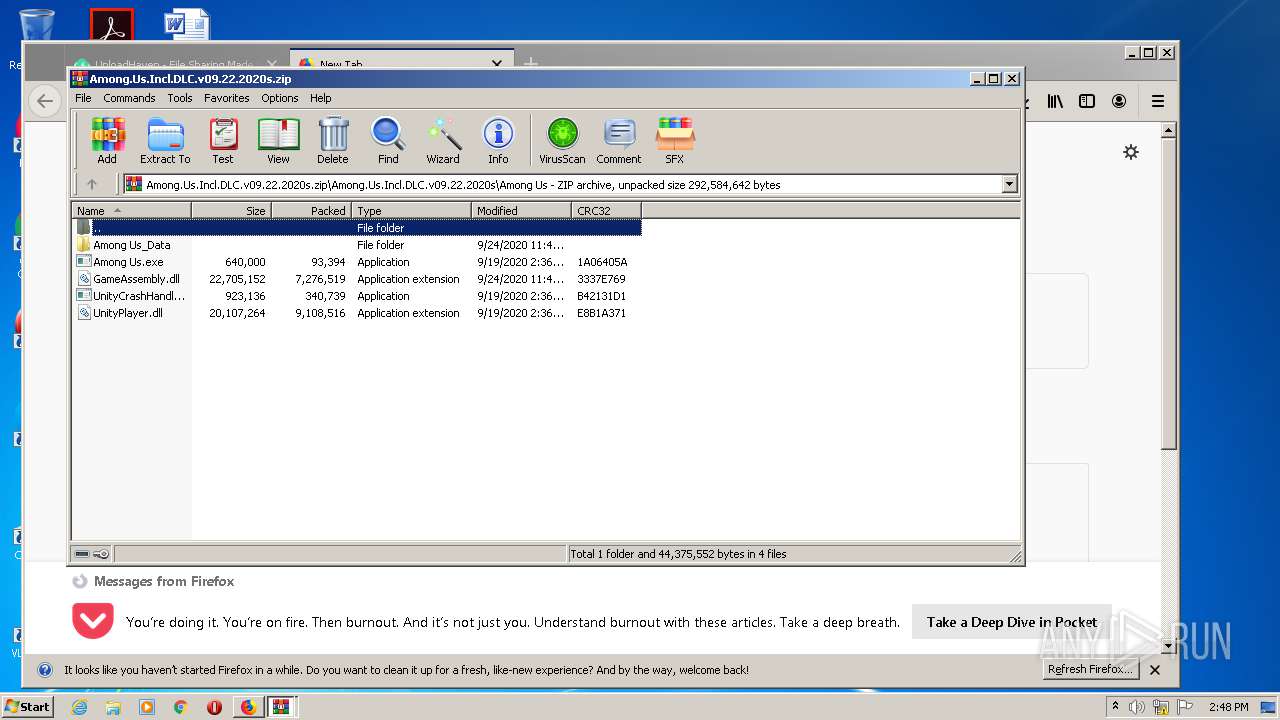
Task: Open the Favorites menu
Action: (x=227, y=98)
